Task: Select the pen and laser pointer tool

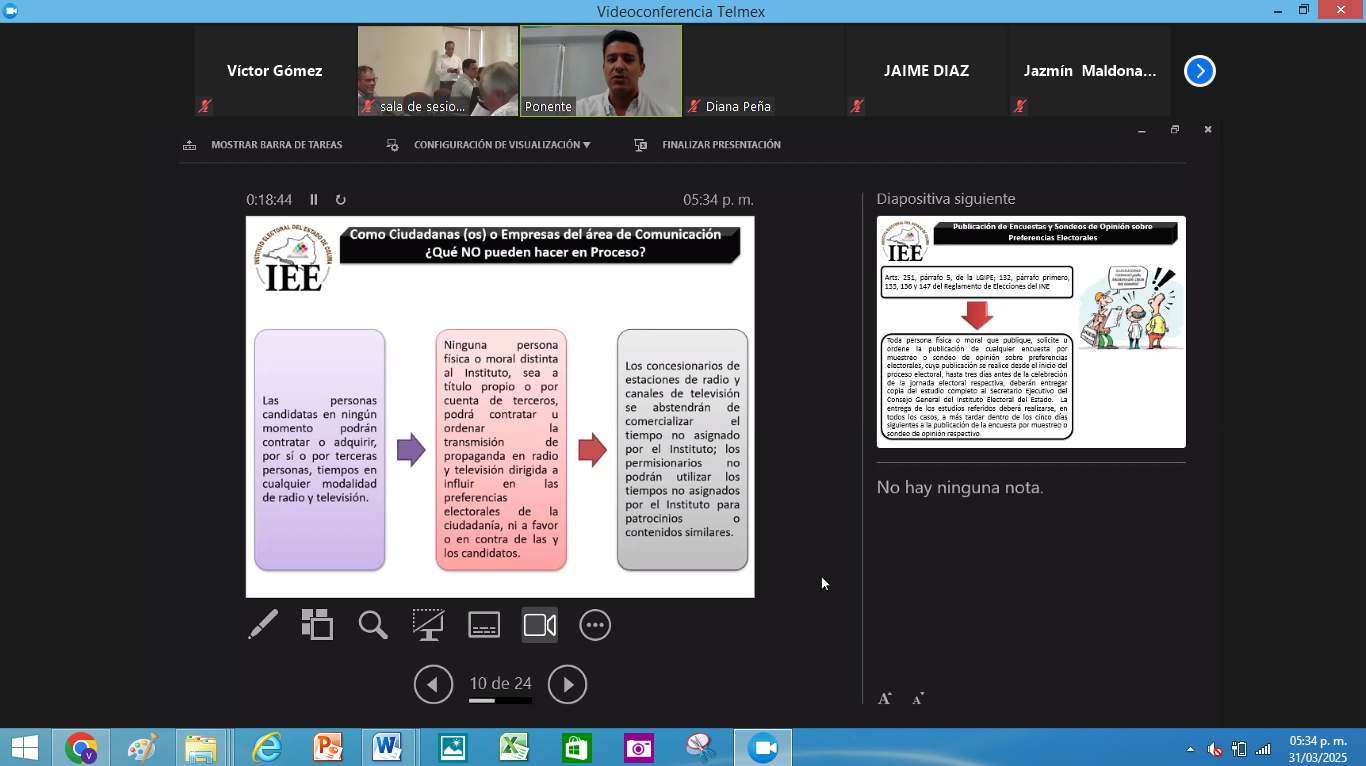Action: pos(263,625)
